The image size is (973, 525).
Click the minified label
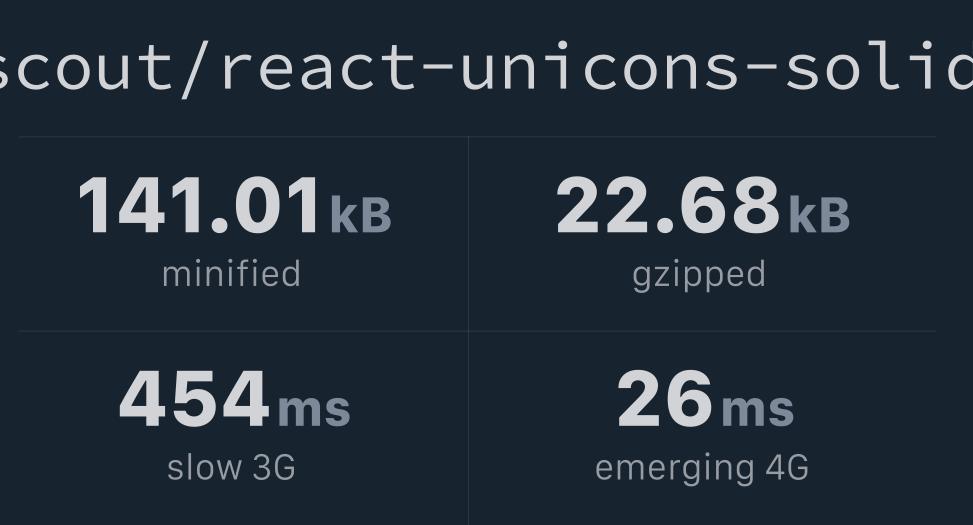pos(231,274)
